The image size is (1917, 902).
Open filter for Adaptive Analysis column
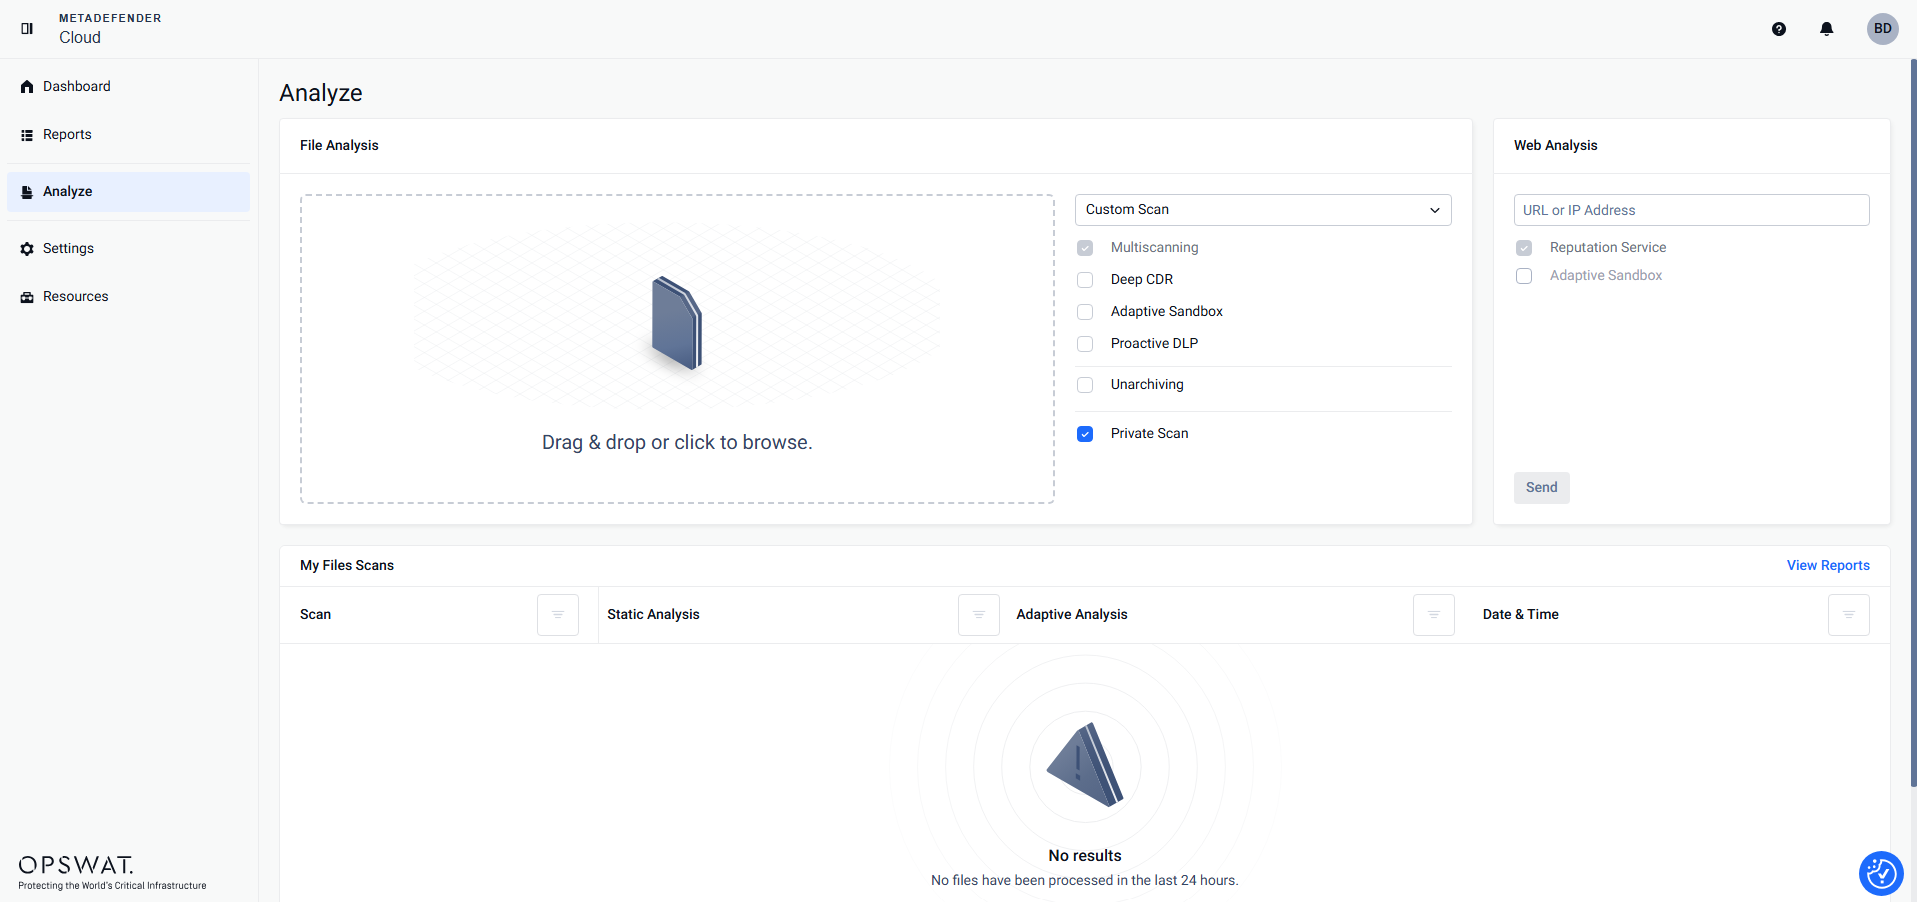[1434, 615]
